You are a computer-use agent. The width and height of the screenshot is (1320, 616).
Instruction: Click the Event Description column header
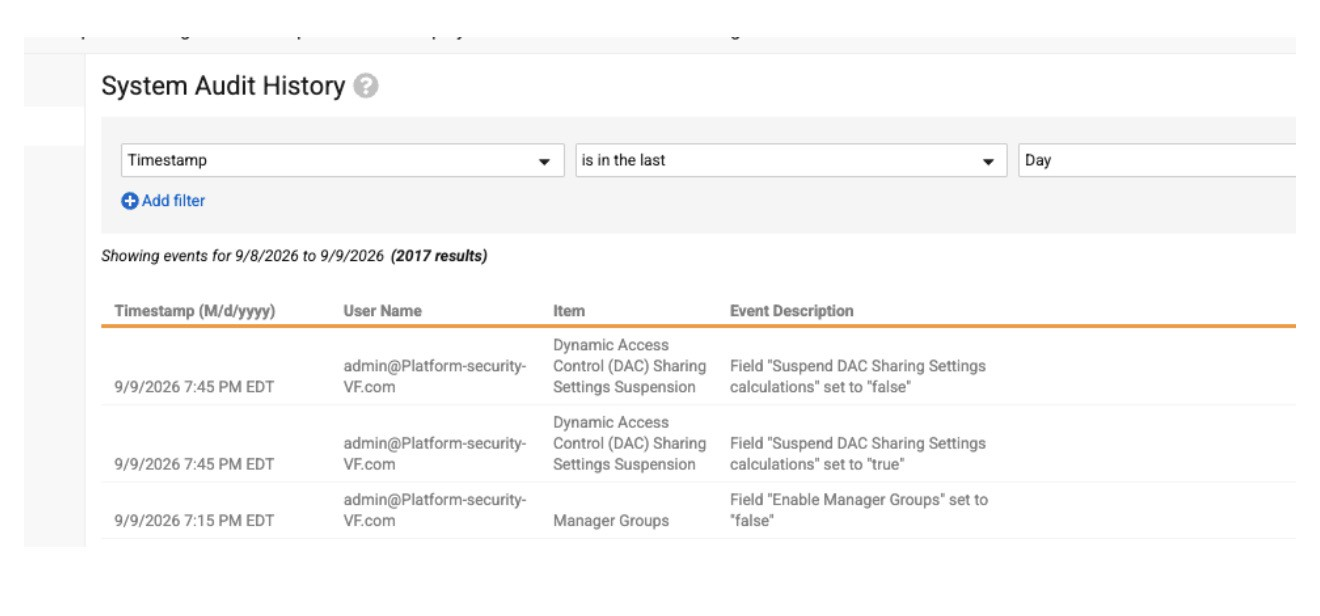pos(792,311)
